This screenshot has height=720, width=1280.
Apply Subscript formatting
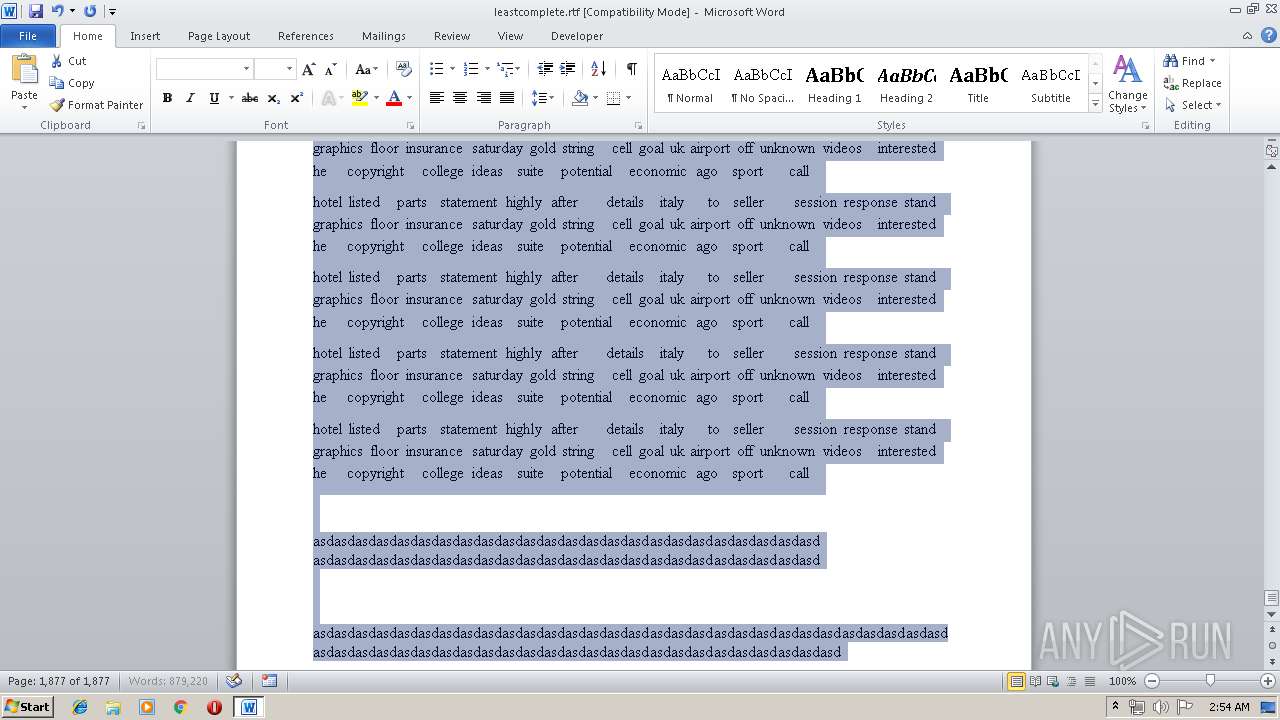tap(274, 98)
